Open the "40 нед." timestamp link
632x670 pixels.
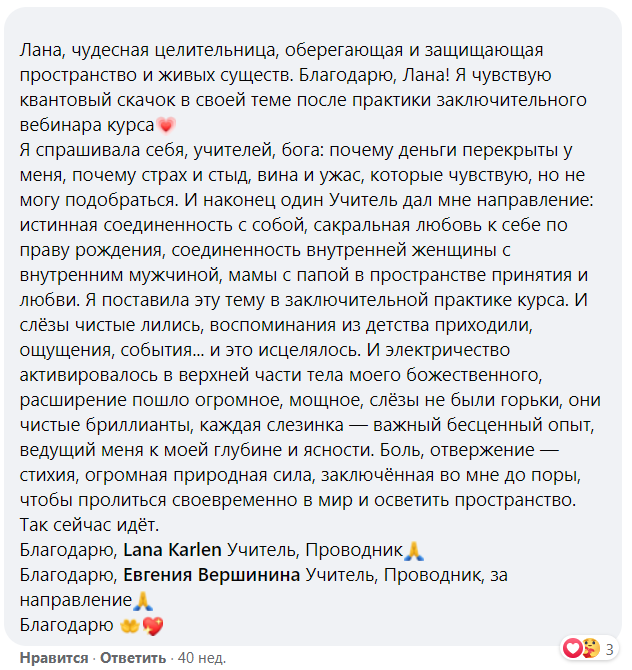[201, 658]
